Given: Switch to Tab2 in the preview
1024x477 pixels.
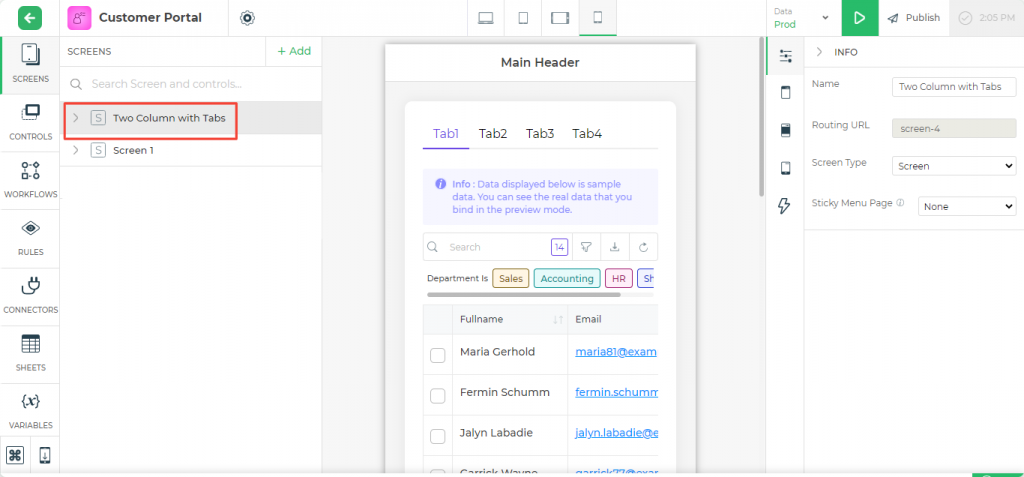Looking at the screenshot, I should (x=492, y=134).
